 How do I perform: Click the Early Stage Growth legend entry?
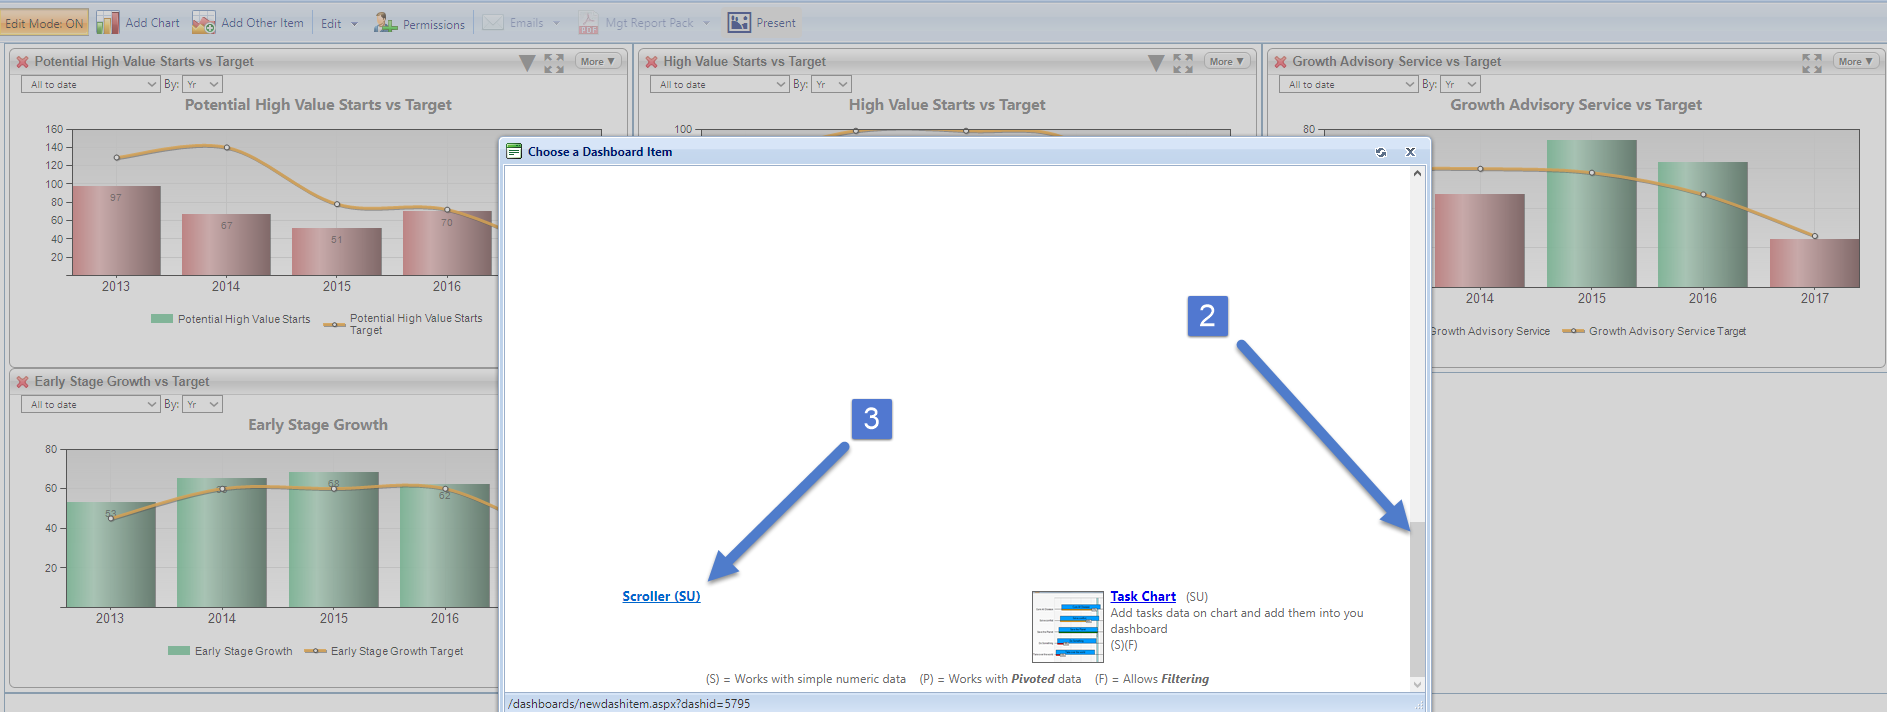pyautogui.click(x=231, y=652)
